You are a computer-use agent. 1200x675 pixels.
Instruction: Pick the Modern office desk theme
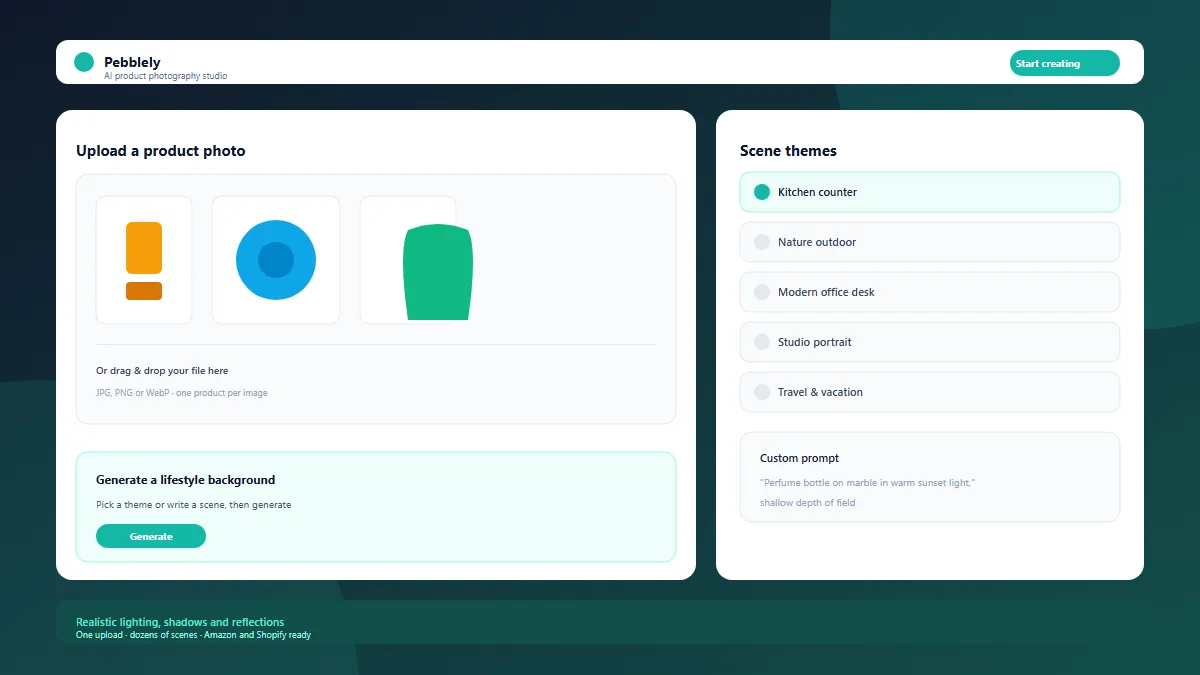click(x=930, y=292)
